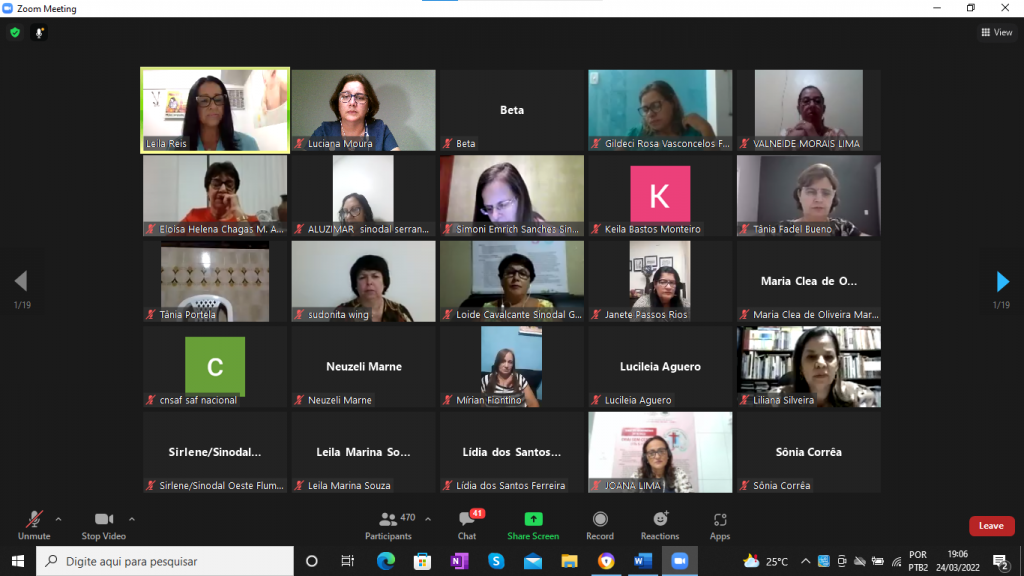This screenshot has width=1024, height=576.
Task: Open the View layout menu
Action: pyautogui.click(x=996, y=32)
